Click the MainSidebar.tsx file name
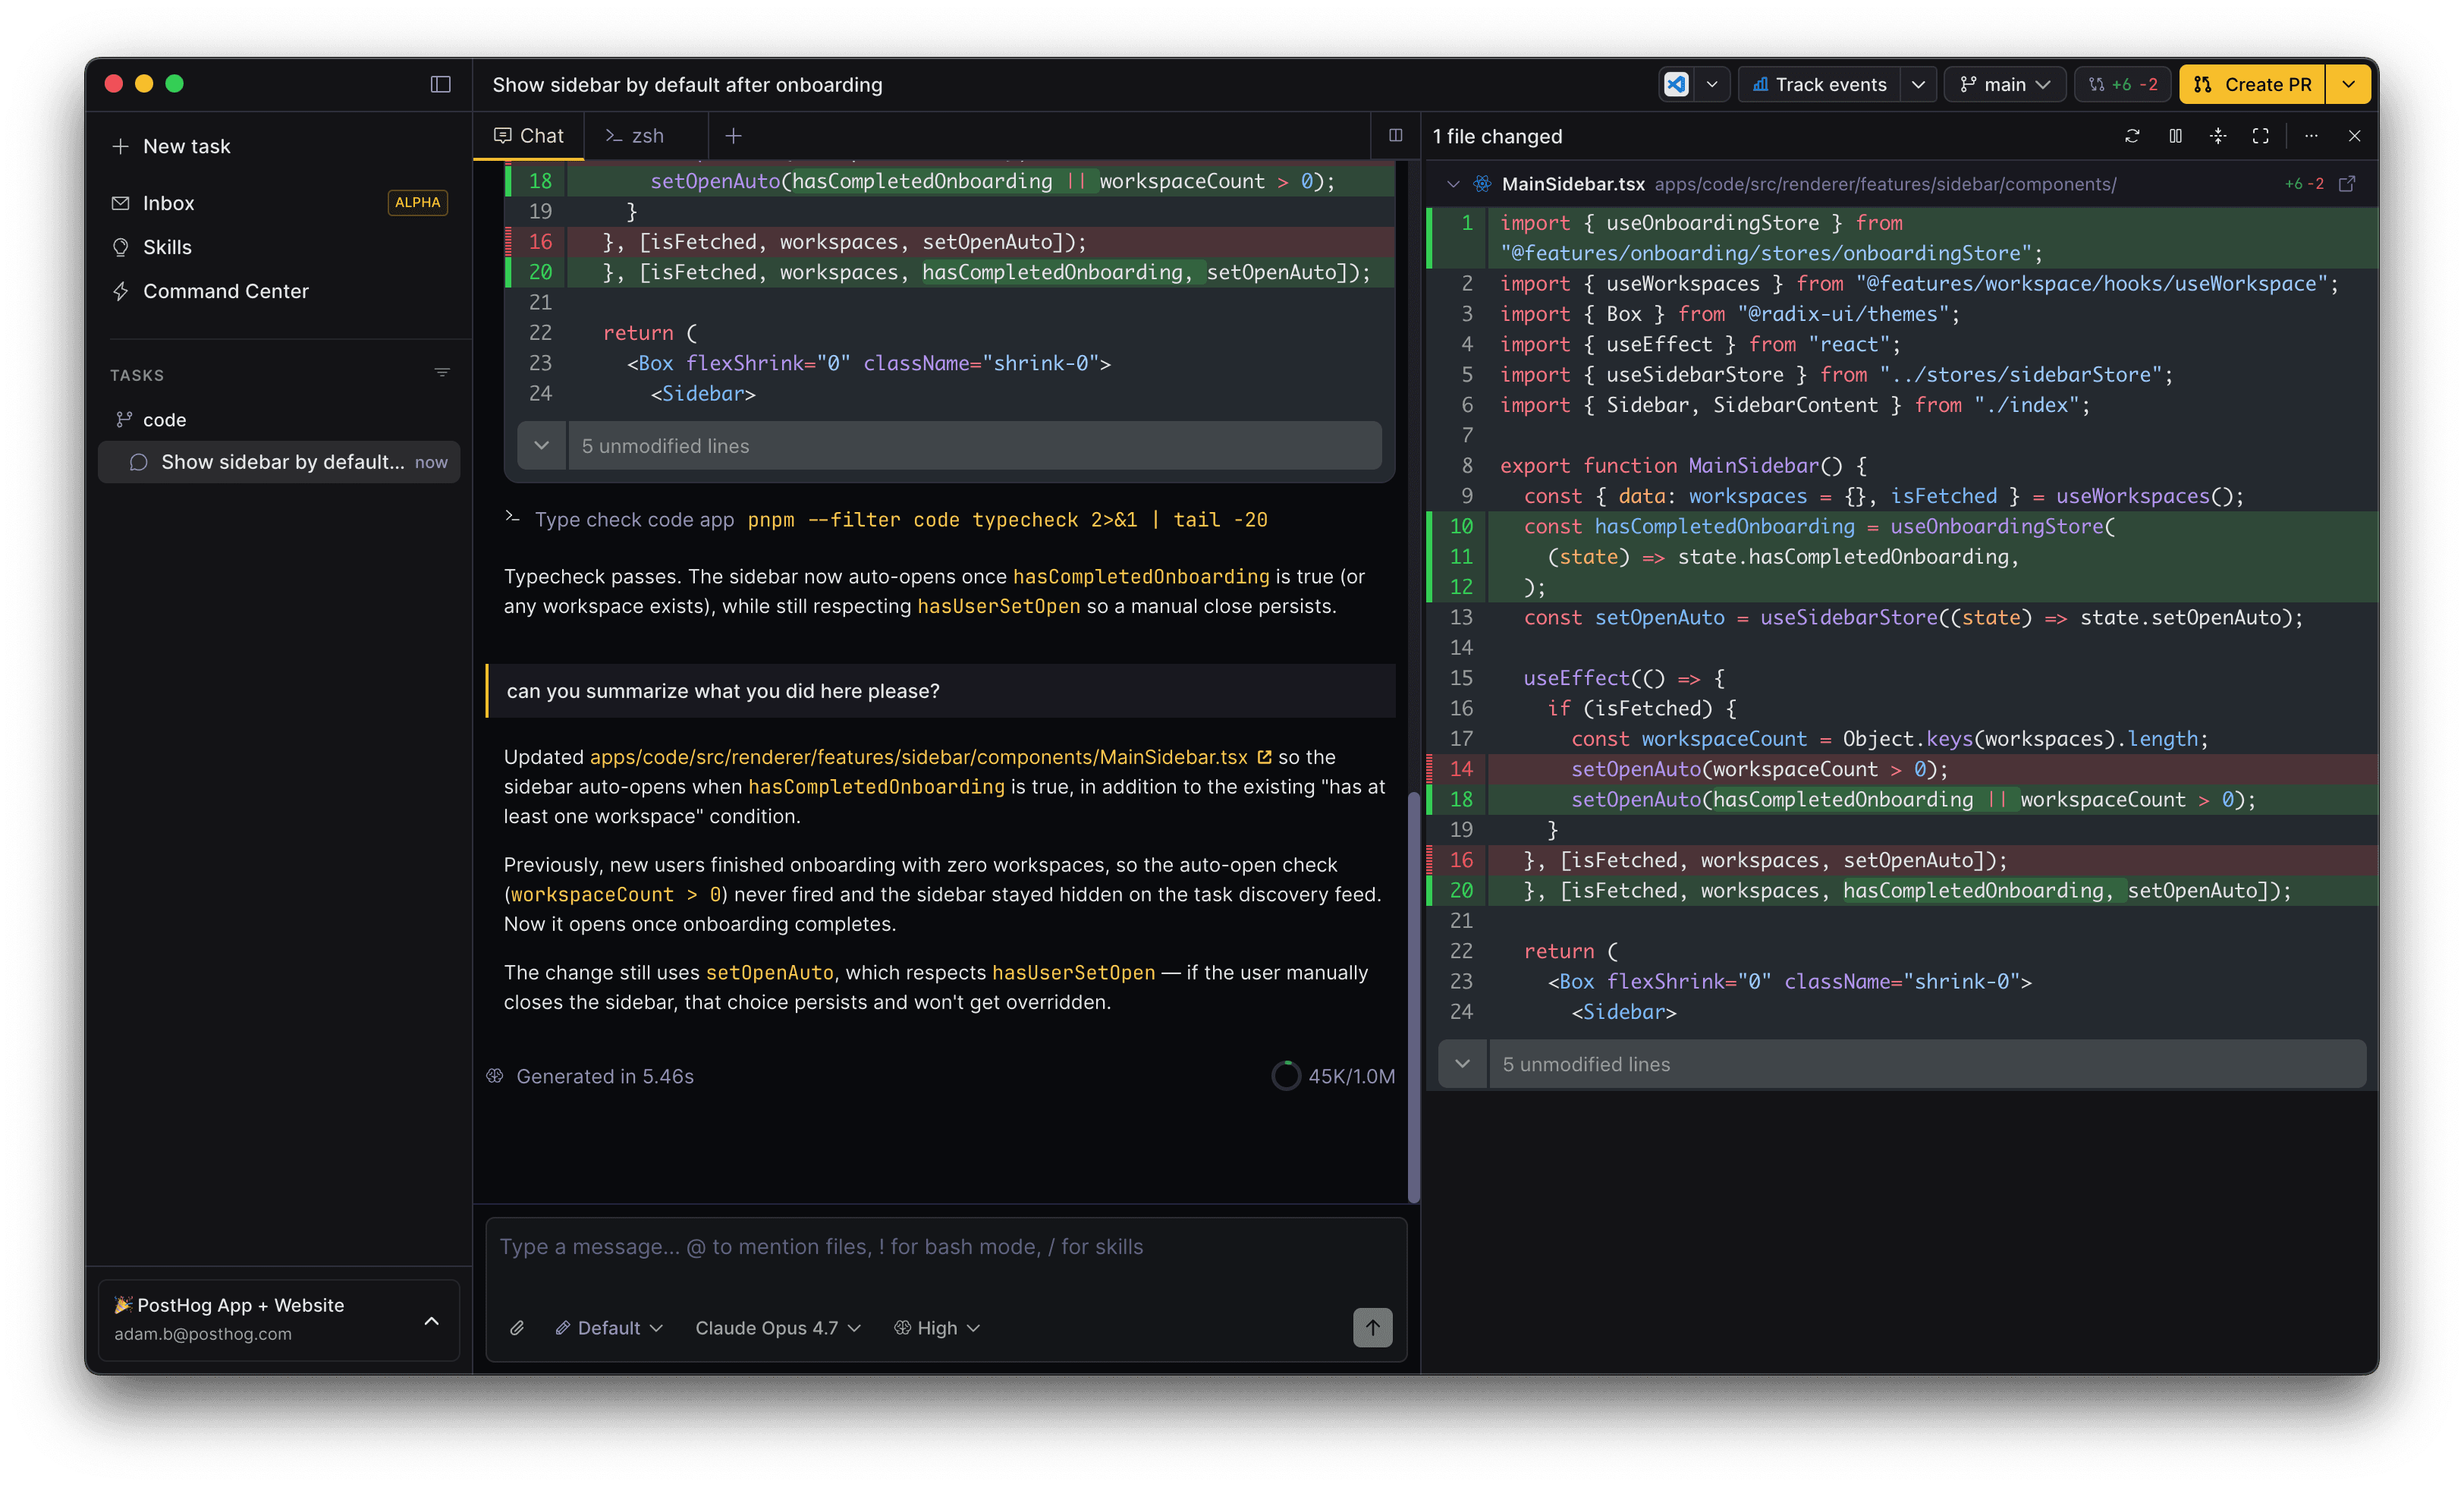The width and height of the screenshot is (2464, 1487). pos(1573,184)
